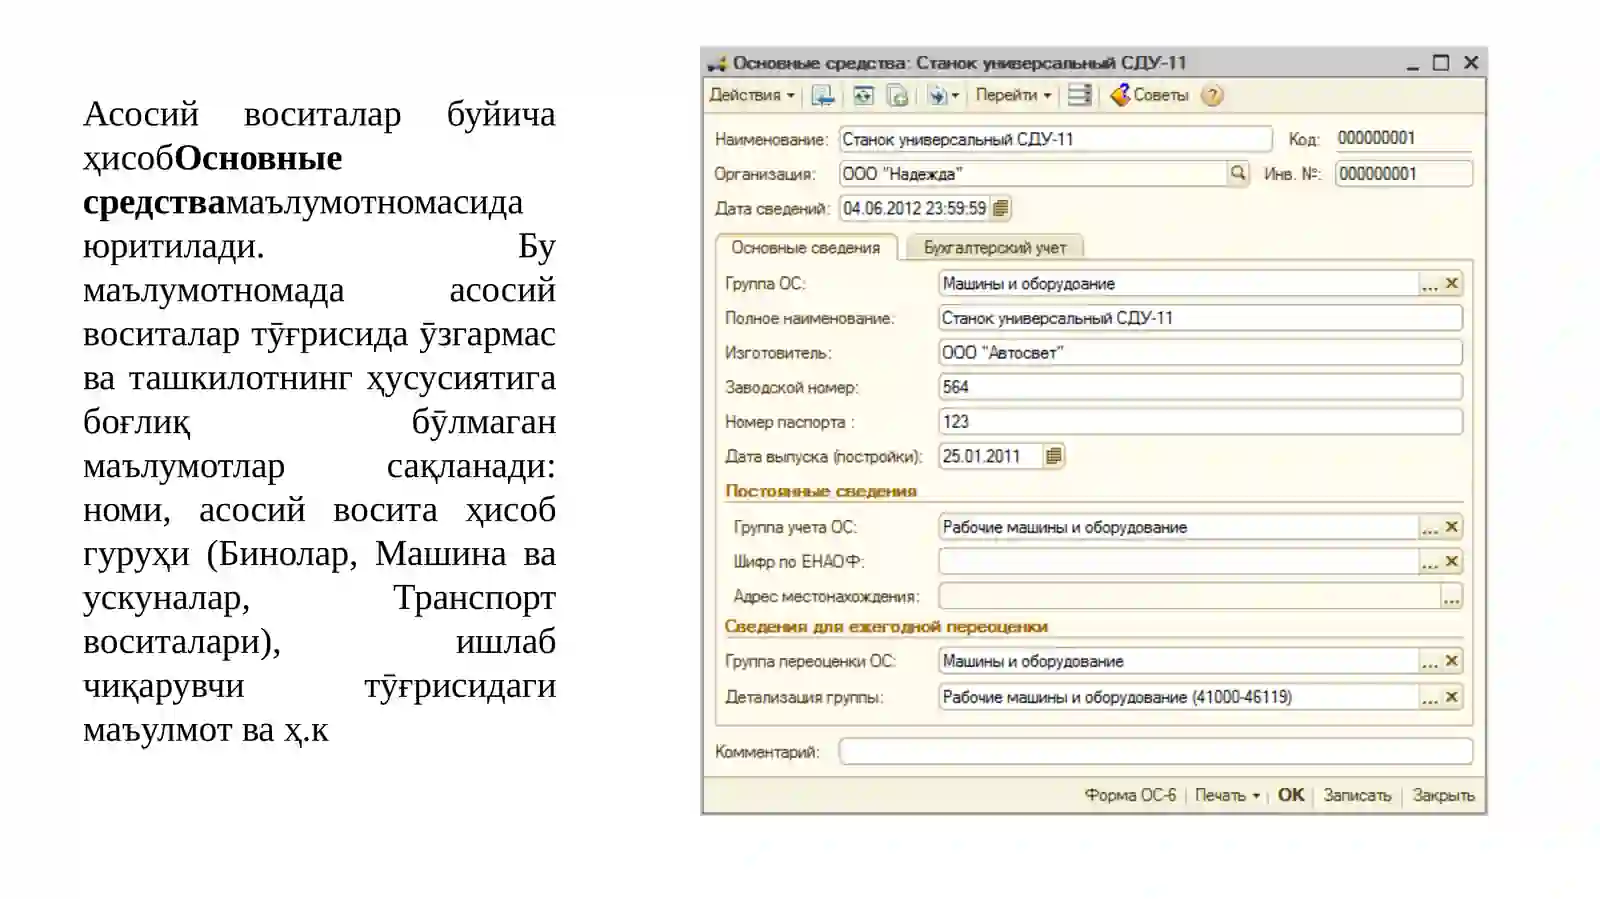The image size is (1600, 899).
Task: Open the magnifier lookup for Организация
Action: click(1238, 173)
